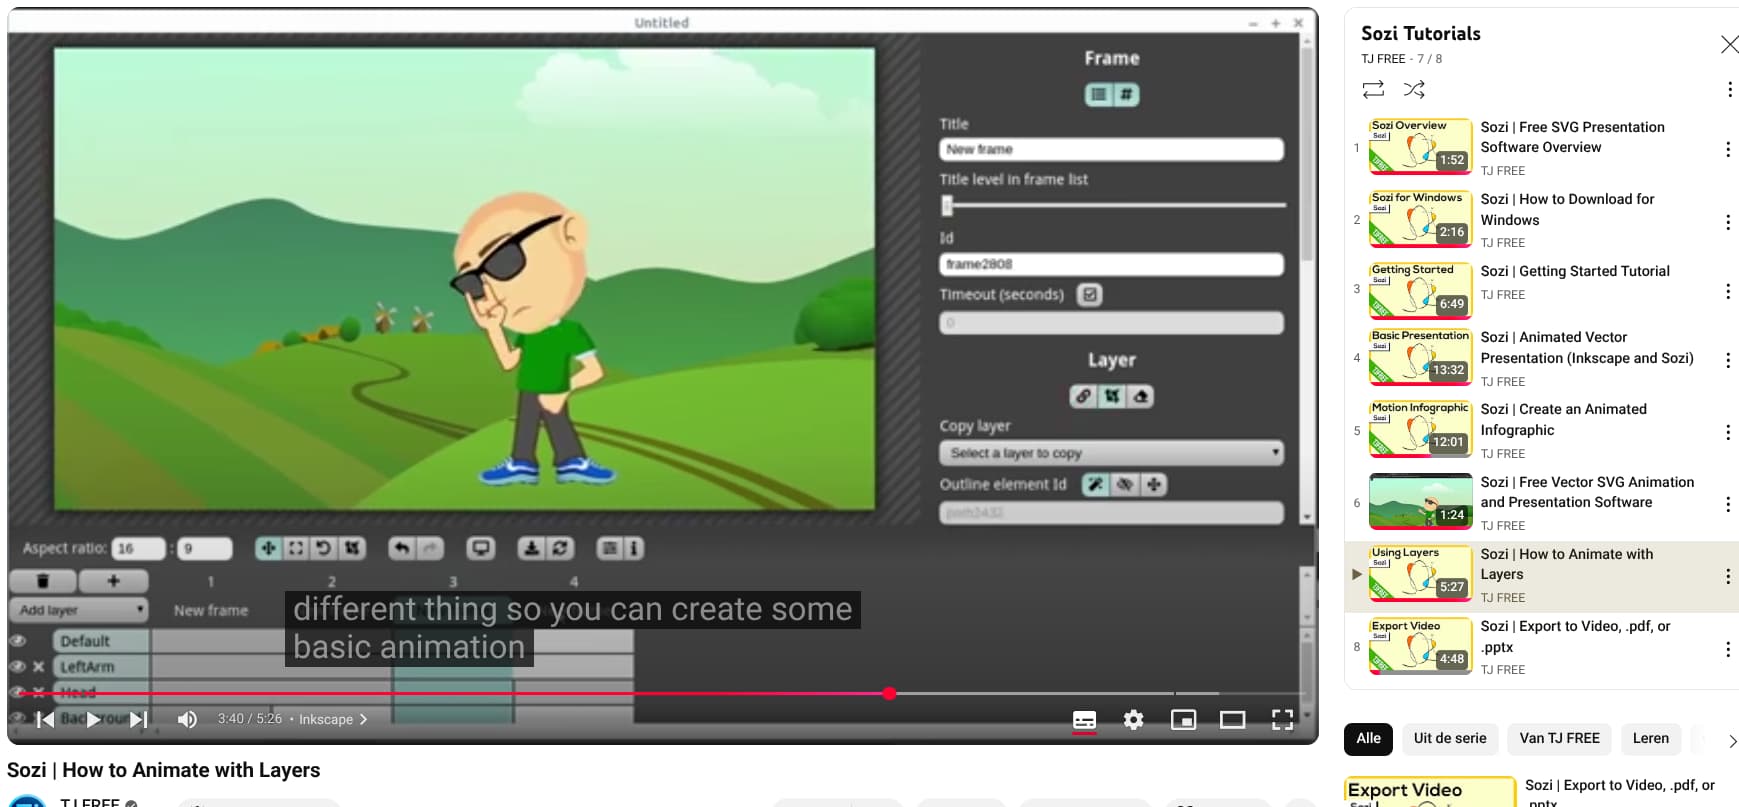Click fit-to-element crosshair icon
The image size is (1739, 807).
click(x=1154, y=485)
